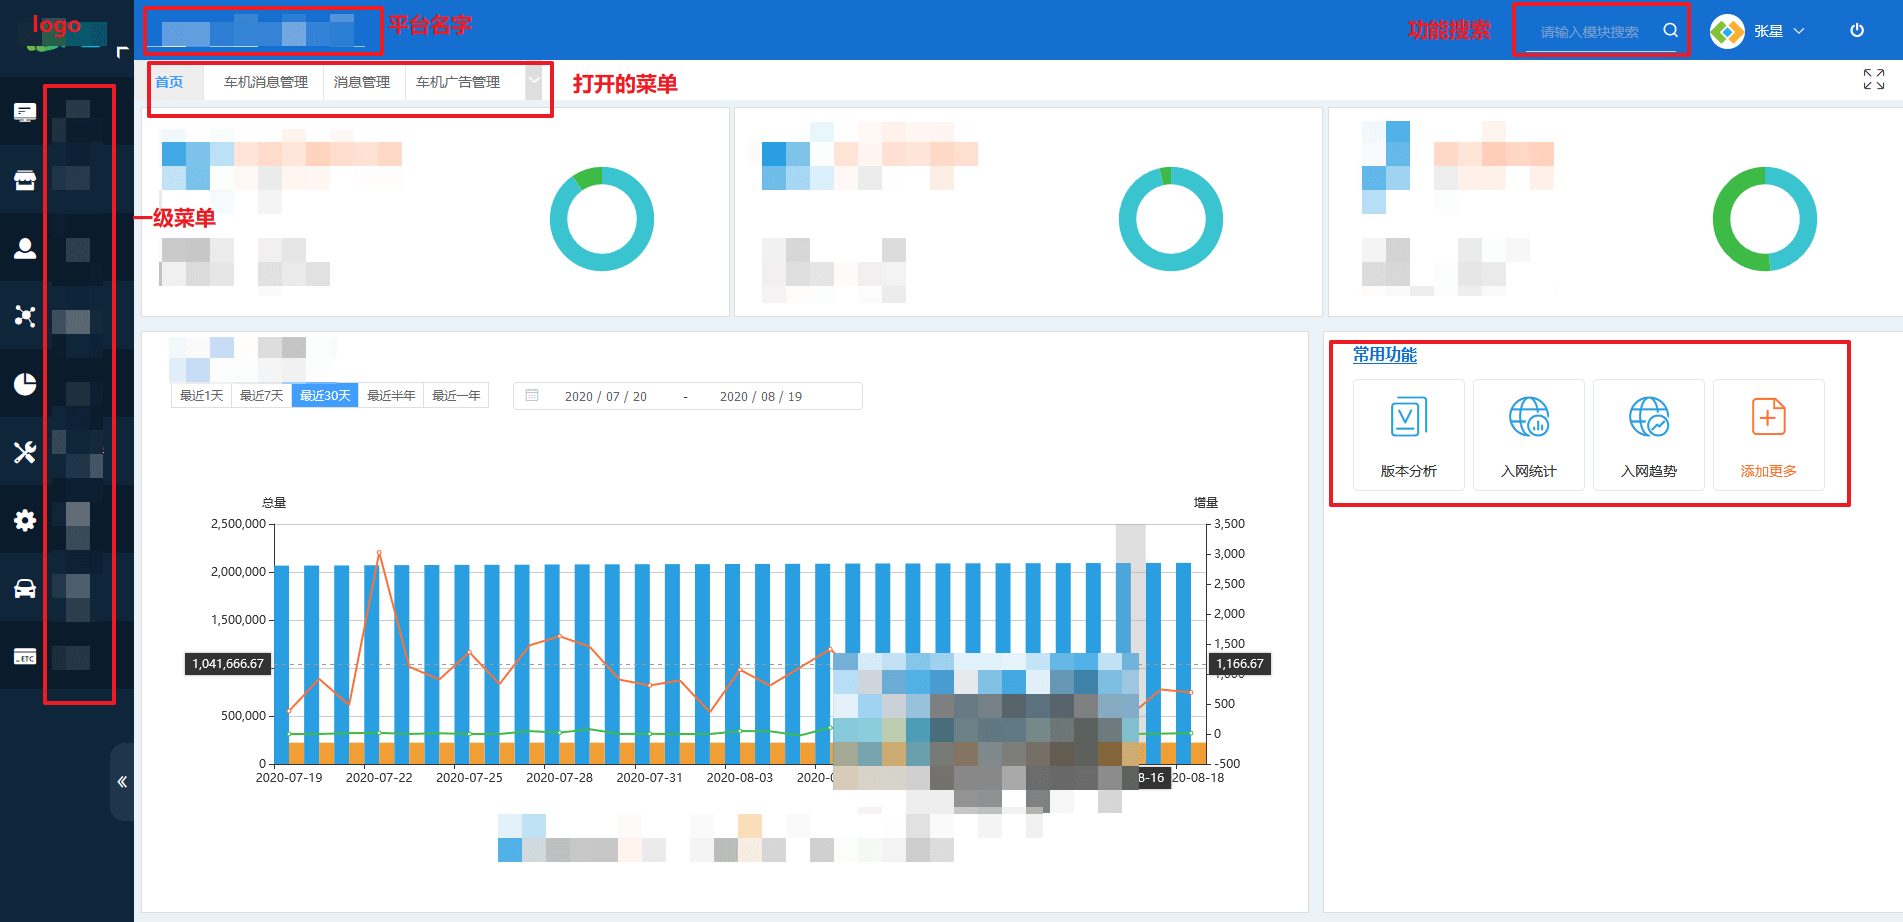Click the 2020-07-28 axis label

(x=559, y=778)
